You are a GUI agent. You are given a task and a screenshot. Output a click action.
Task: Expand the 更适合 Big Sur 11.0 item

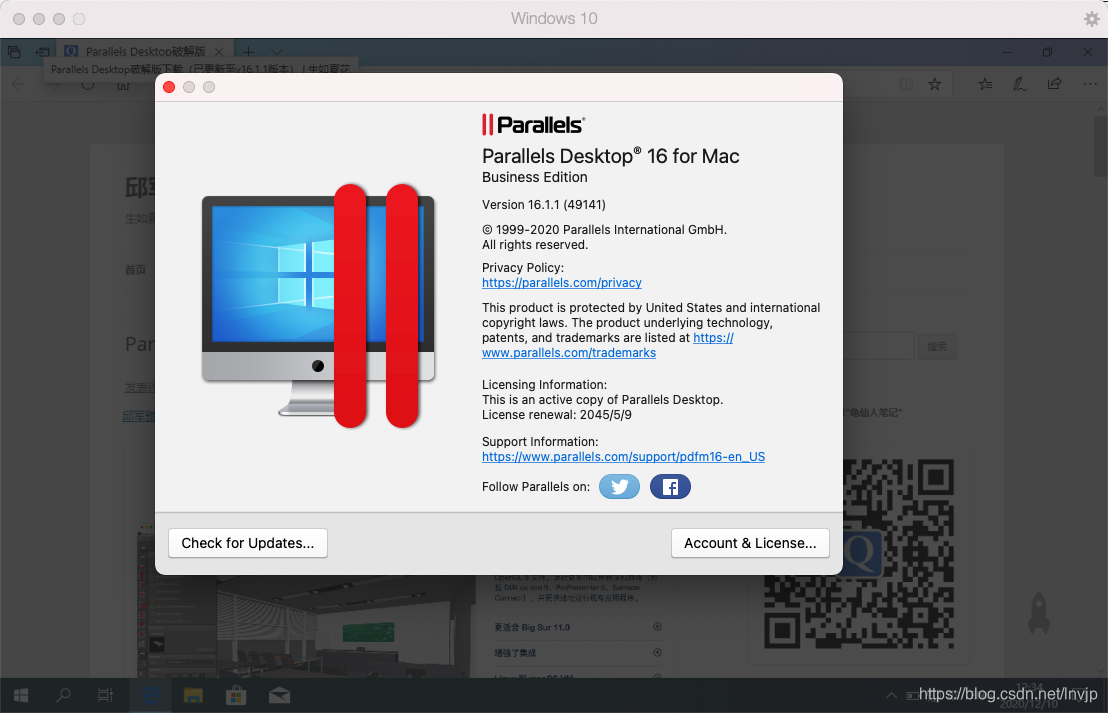click(x=577, y=627)
